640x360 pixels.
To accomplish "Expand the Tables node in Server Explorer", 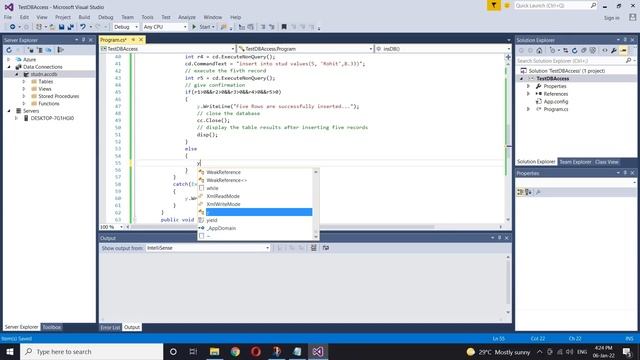I will point(24,82).
